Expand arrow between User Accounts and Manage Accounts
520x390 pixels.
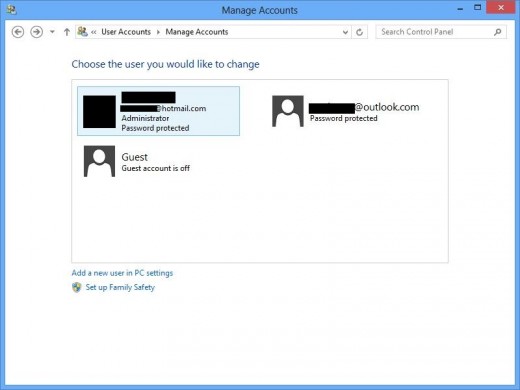tap(158, 32)
